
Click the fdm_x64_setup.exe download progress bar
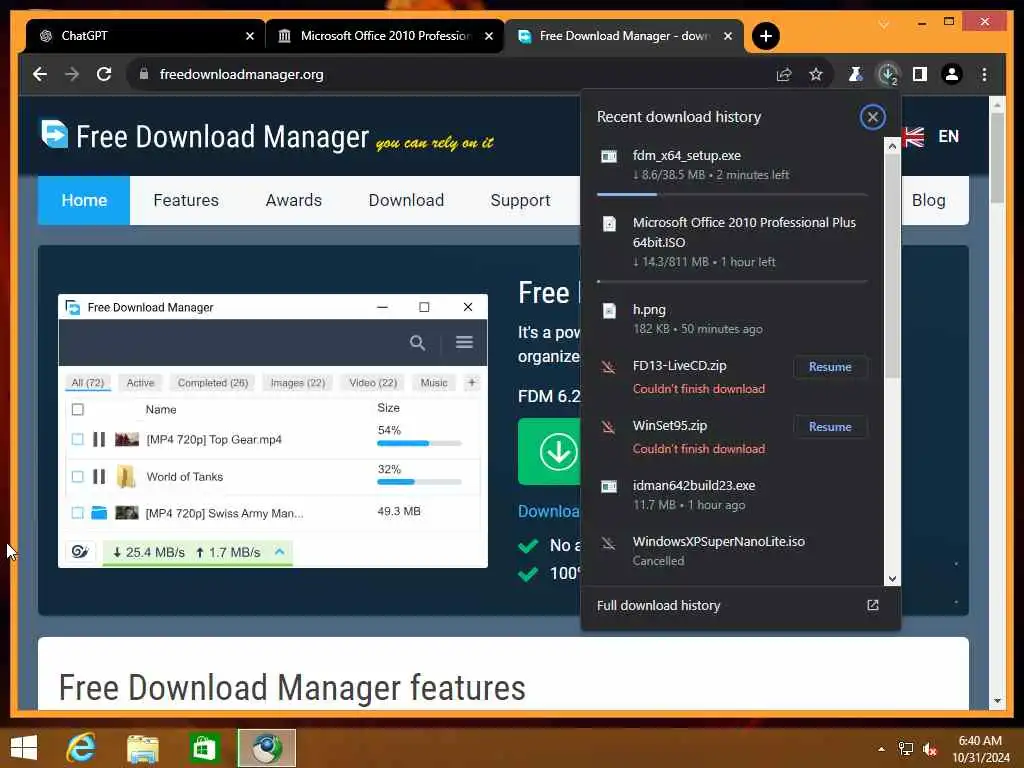click(732, 194)
